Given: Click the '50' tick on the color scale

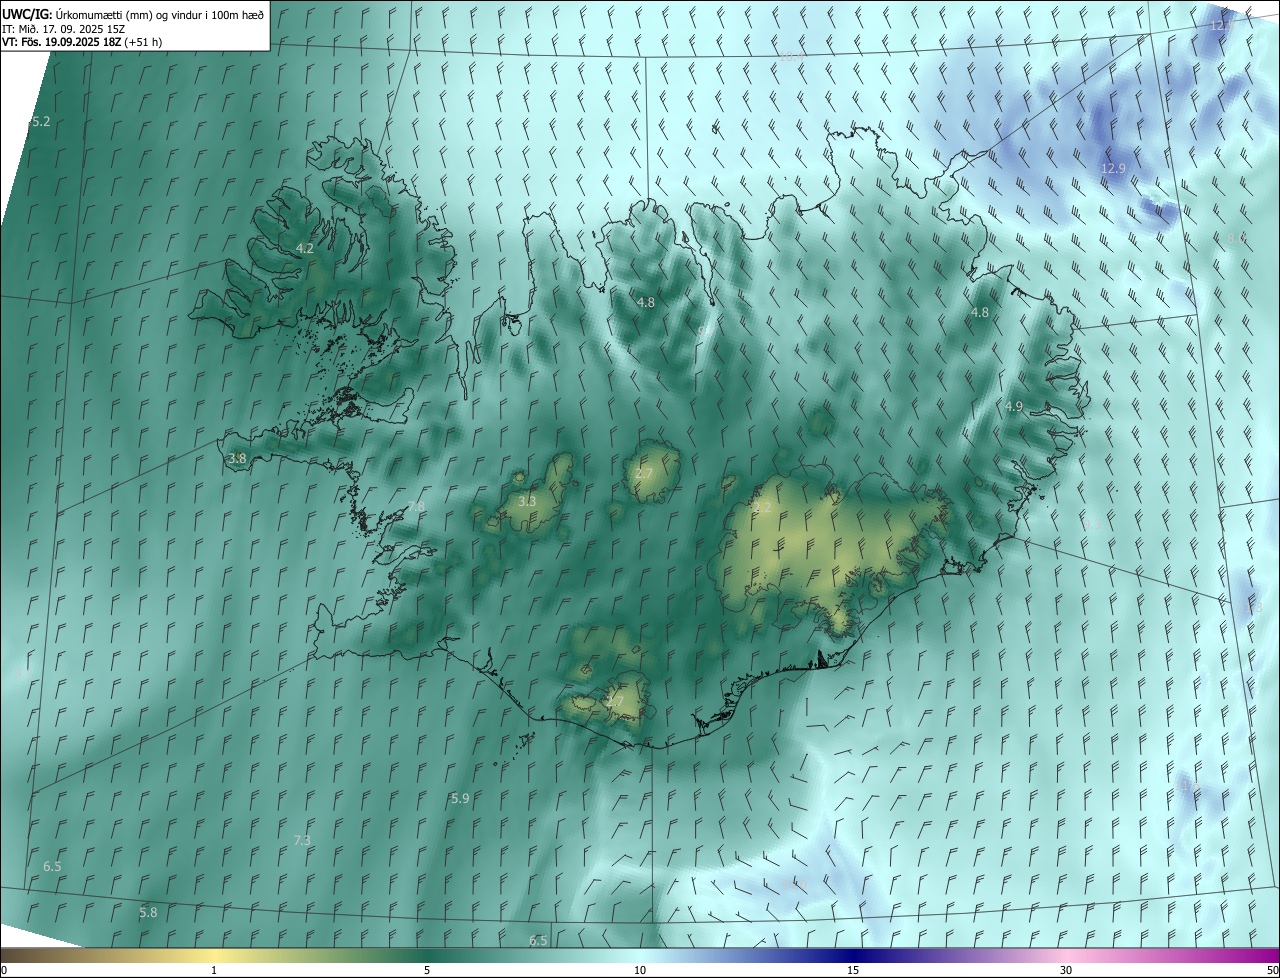Looking at the screenshot, I should point(1272,970).
